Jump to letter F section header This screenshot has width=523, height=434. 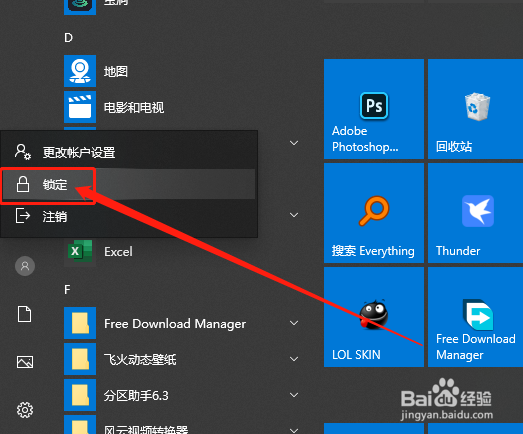coord(67,290)
